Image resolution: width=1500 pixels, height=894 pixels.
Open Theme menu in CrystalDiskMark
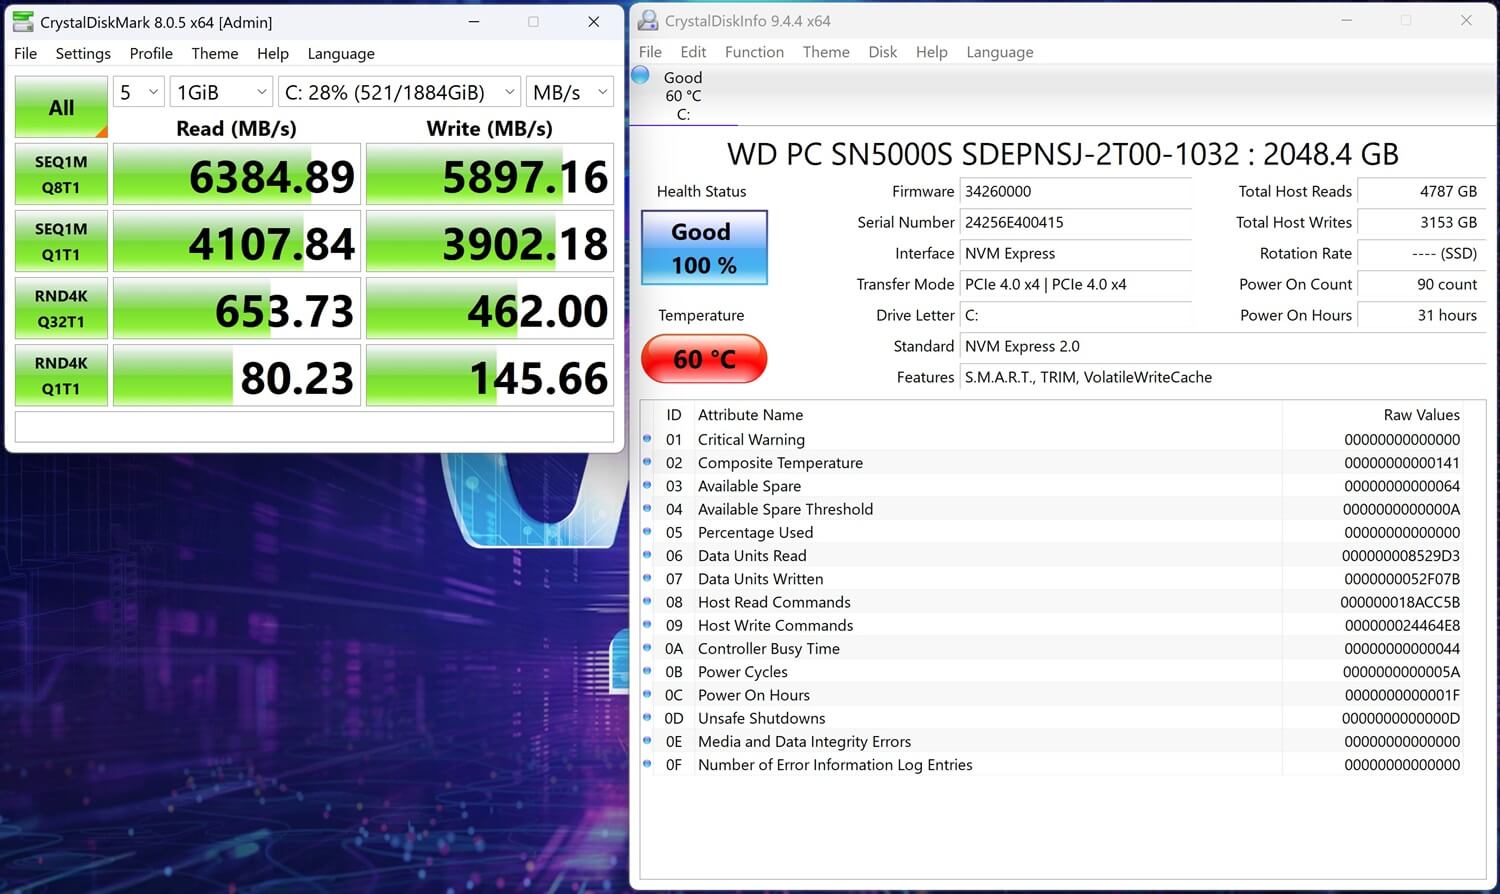pyautogui.click(x=215, y=53)
